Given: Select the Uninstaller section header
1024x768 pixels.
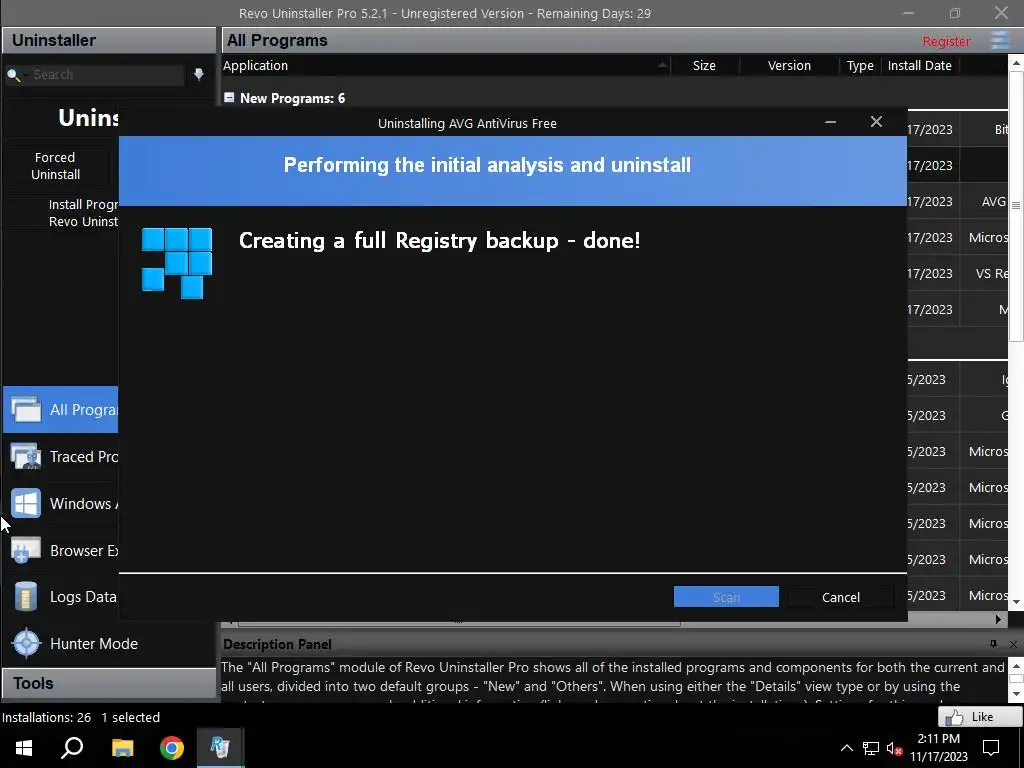Looking at the screenshot, I should click(x=109, y=40).
